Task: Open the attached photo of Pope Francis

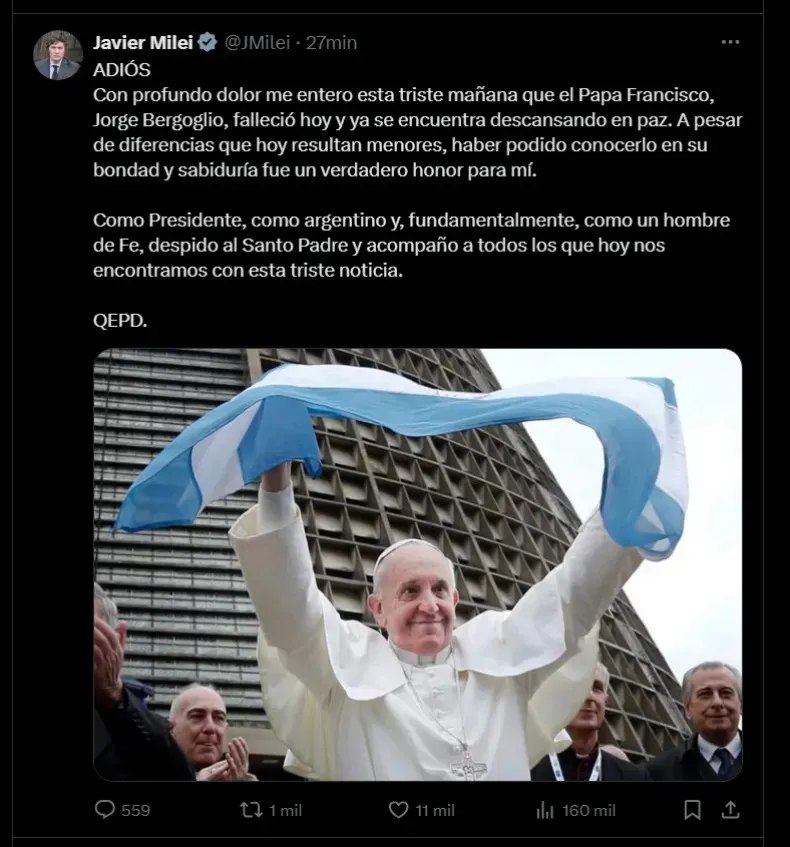Action: tap(418, 564)
